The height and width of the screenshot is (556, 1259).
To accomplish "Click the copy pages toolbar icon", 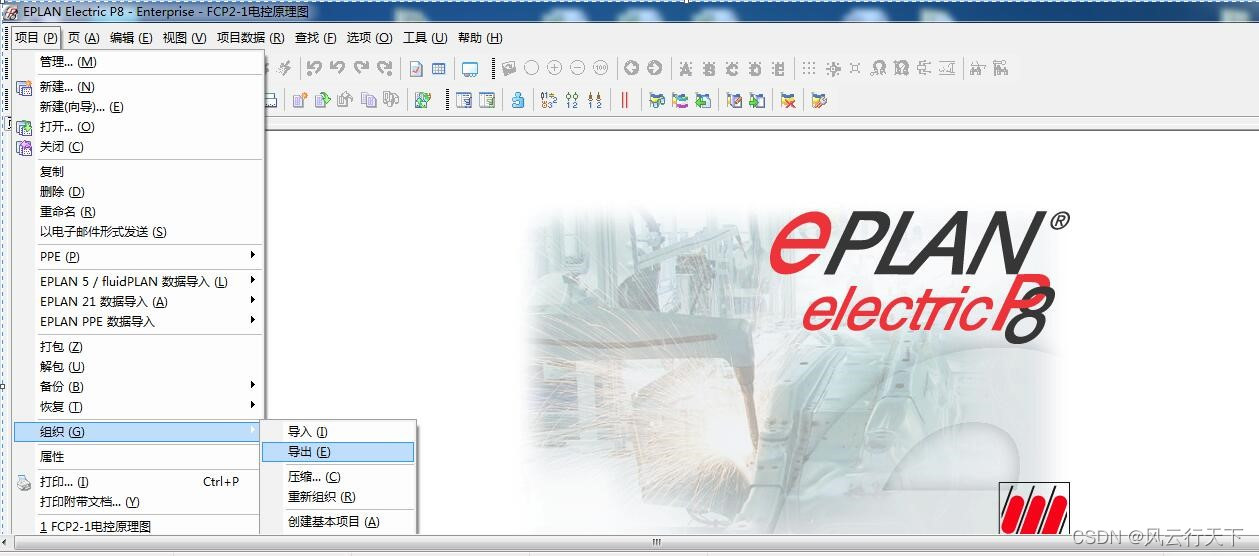I will pos(368,100).
